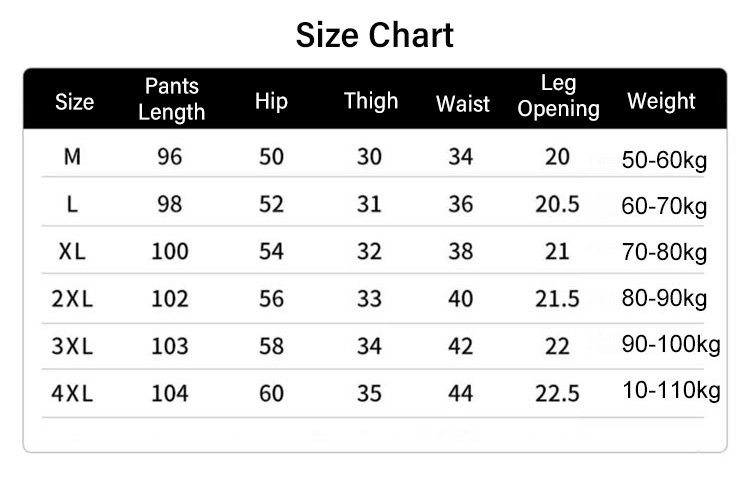Click the Size Chart title
The image size is (750, 478).
pos(375,36)
